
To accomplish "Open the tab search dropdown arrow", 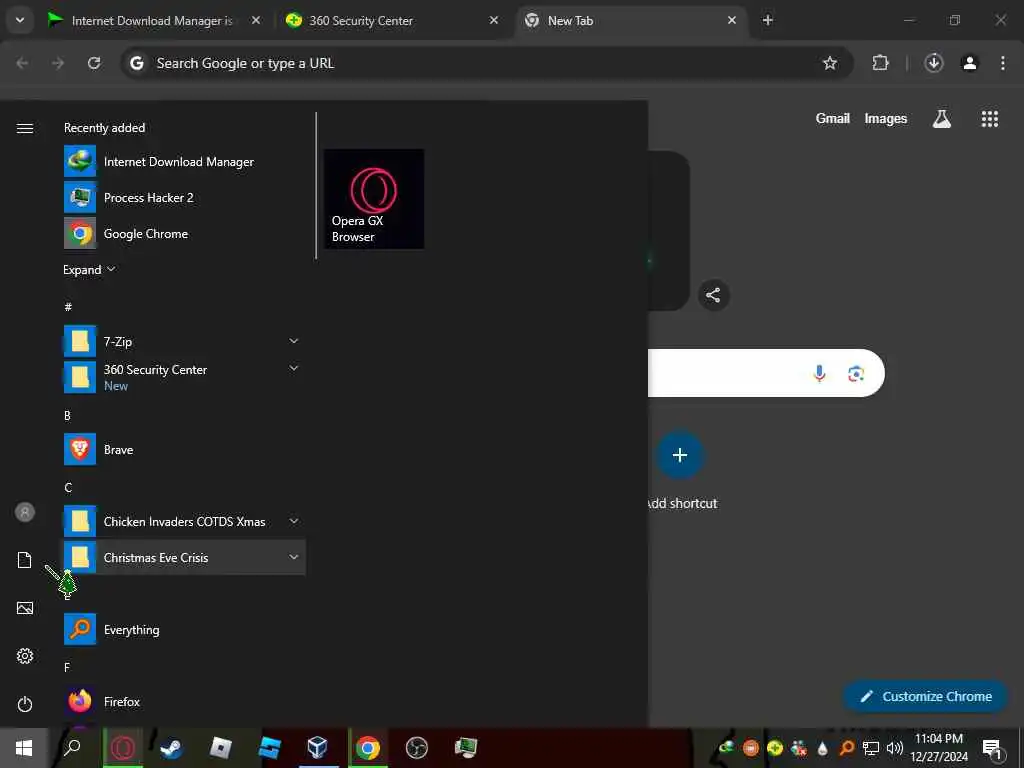I will pos(20,20).
